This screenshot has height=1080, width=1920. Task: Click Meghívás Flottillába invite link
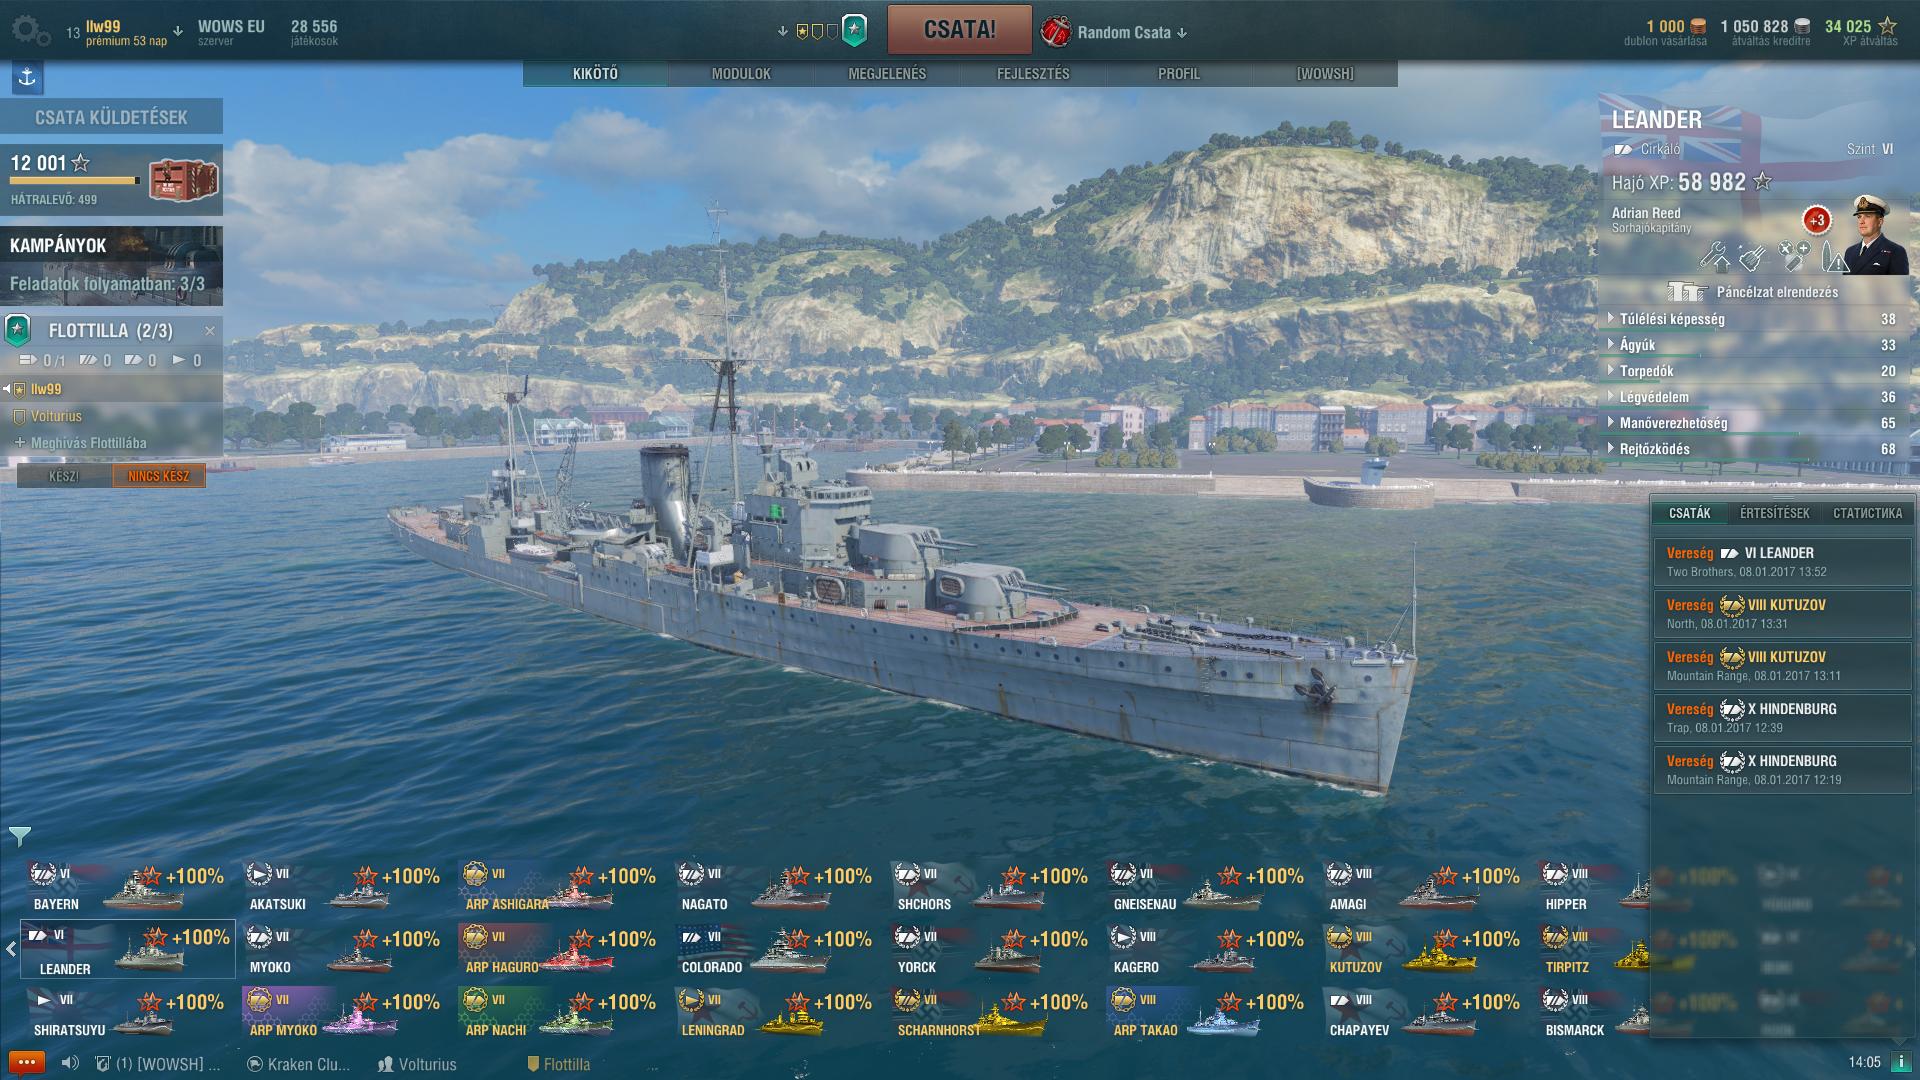coord(88,443)
